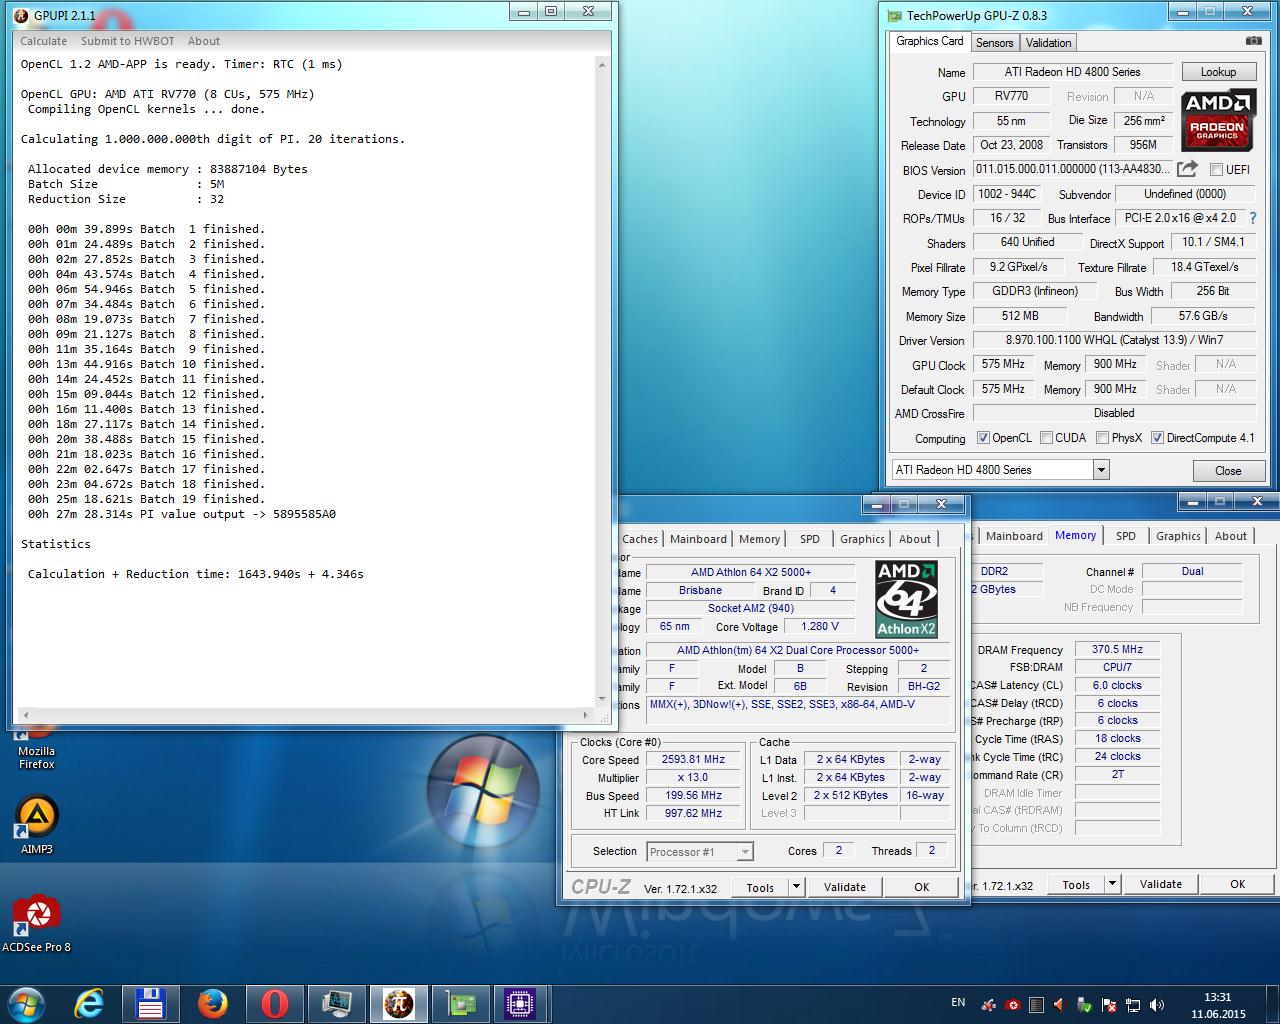Click the GPU-Z title bar icon
Viewport: 1280px width, 1024px height.
(x=894, y=15)
